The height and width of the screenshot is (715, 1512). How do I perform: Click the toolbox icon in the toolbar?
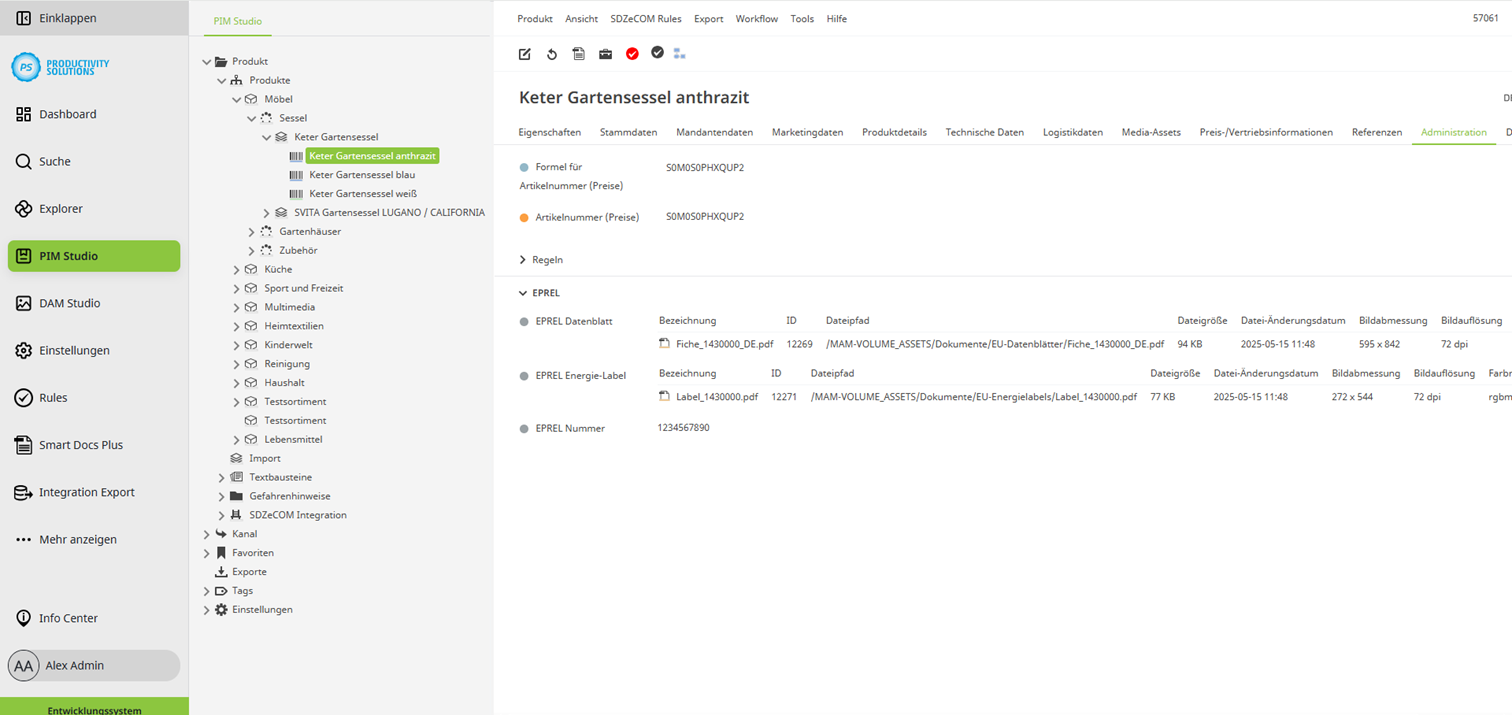point(605,54)
